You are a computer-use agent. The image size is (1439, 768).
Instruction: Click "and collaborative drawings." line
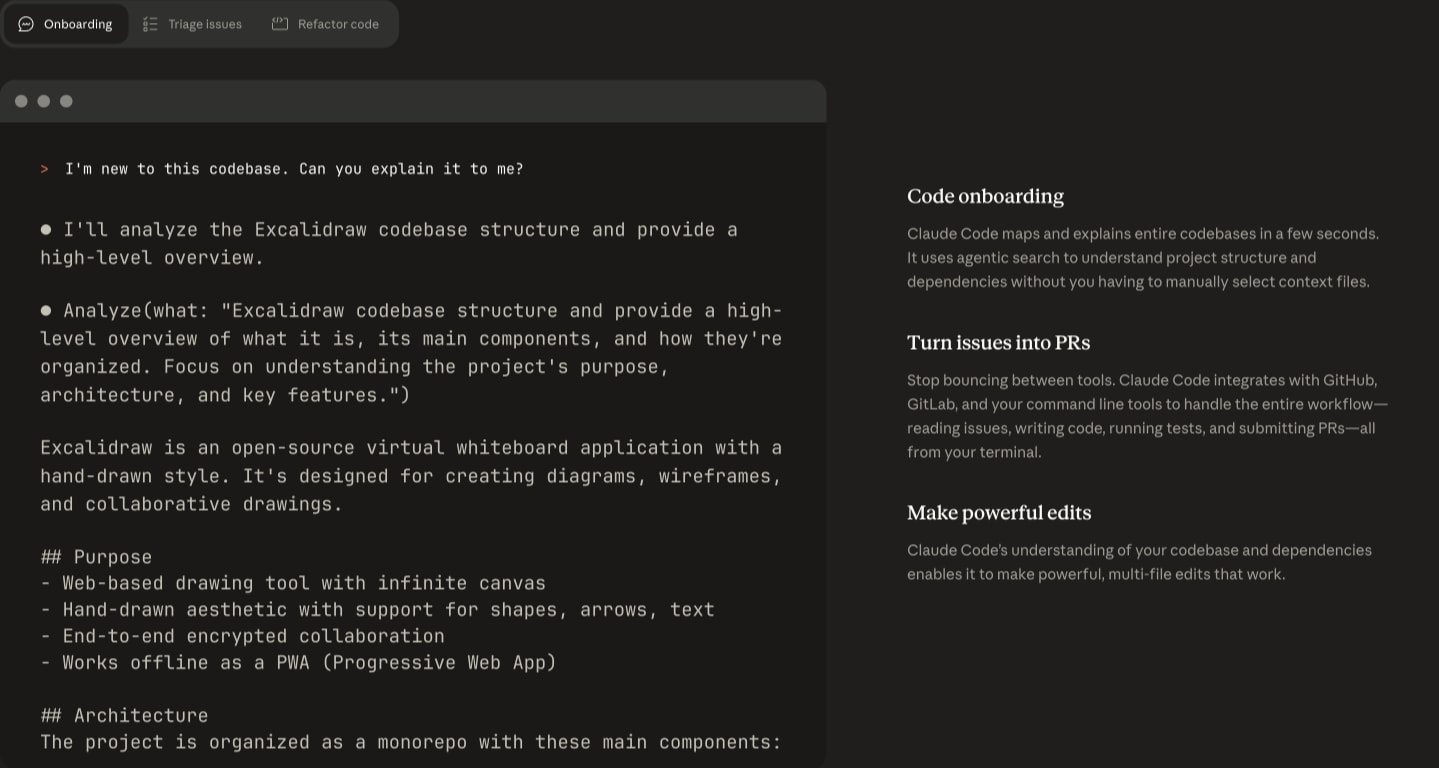pyautogui.click(x=191, y=504)
